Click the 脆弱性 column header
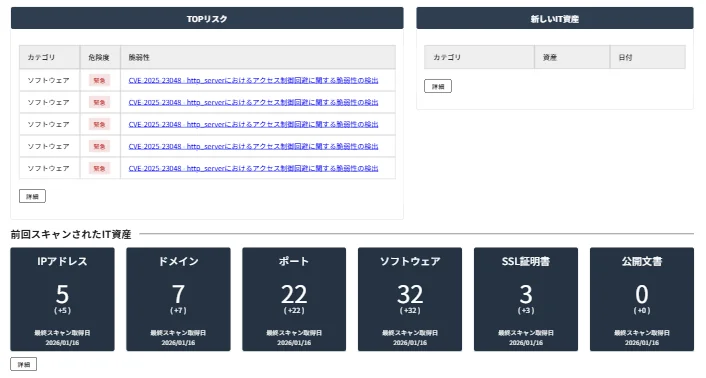This screenshot has height=378, width=706. coord(258,57)
